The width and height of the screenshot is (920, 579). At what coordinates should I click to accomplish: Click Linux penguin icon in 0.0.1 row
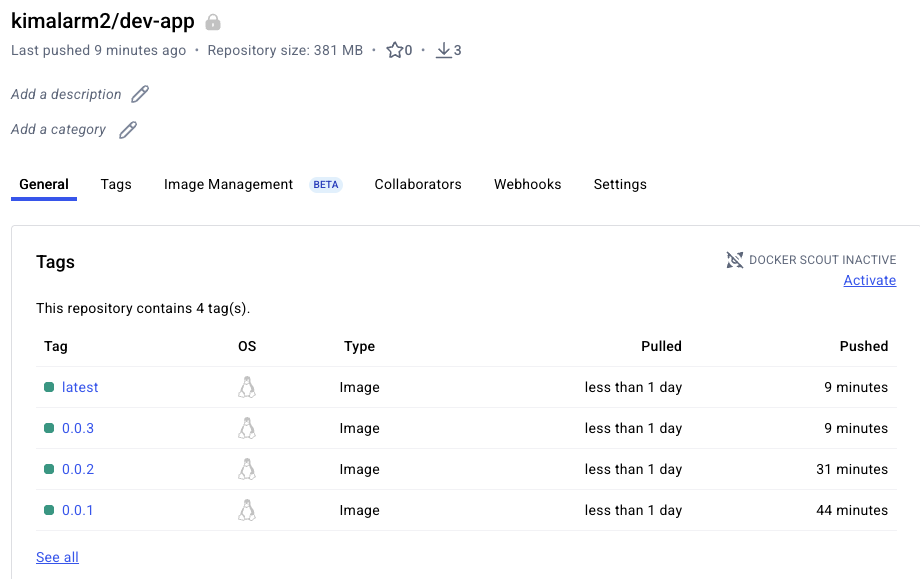[247, 510]
